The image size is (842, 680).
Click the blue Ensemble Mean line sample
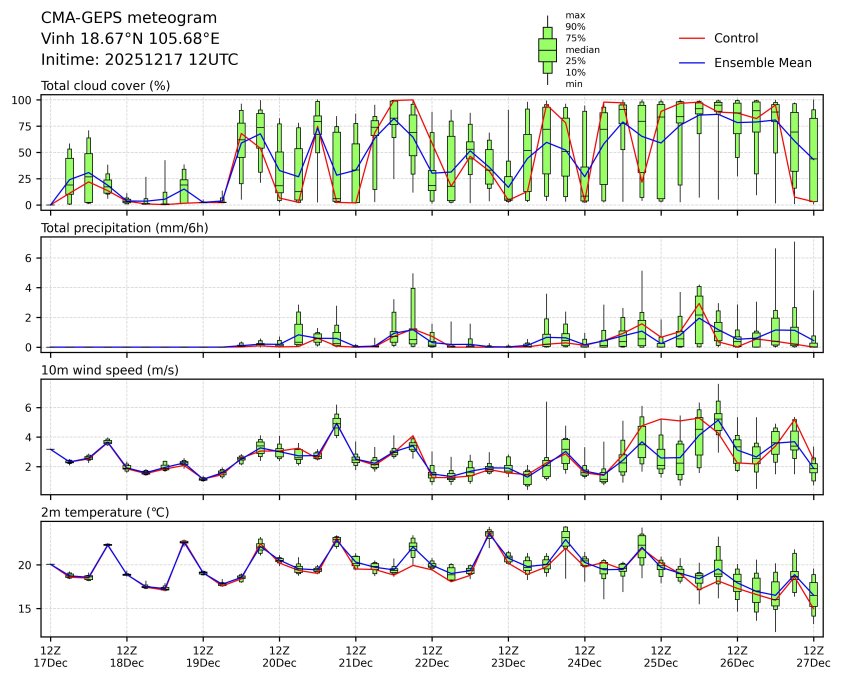coord(692,63)
